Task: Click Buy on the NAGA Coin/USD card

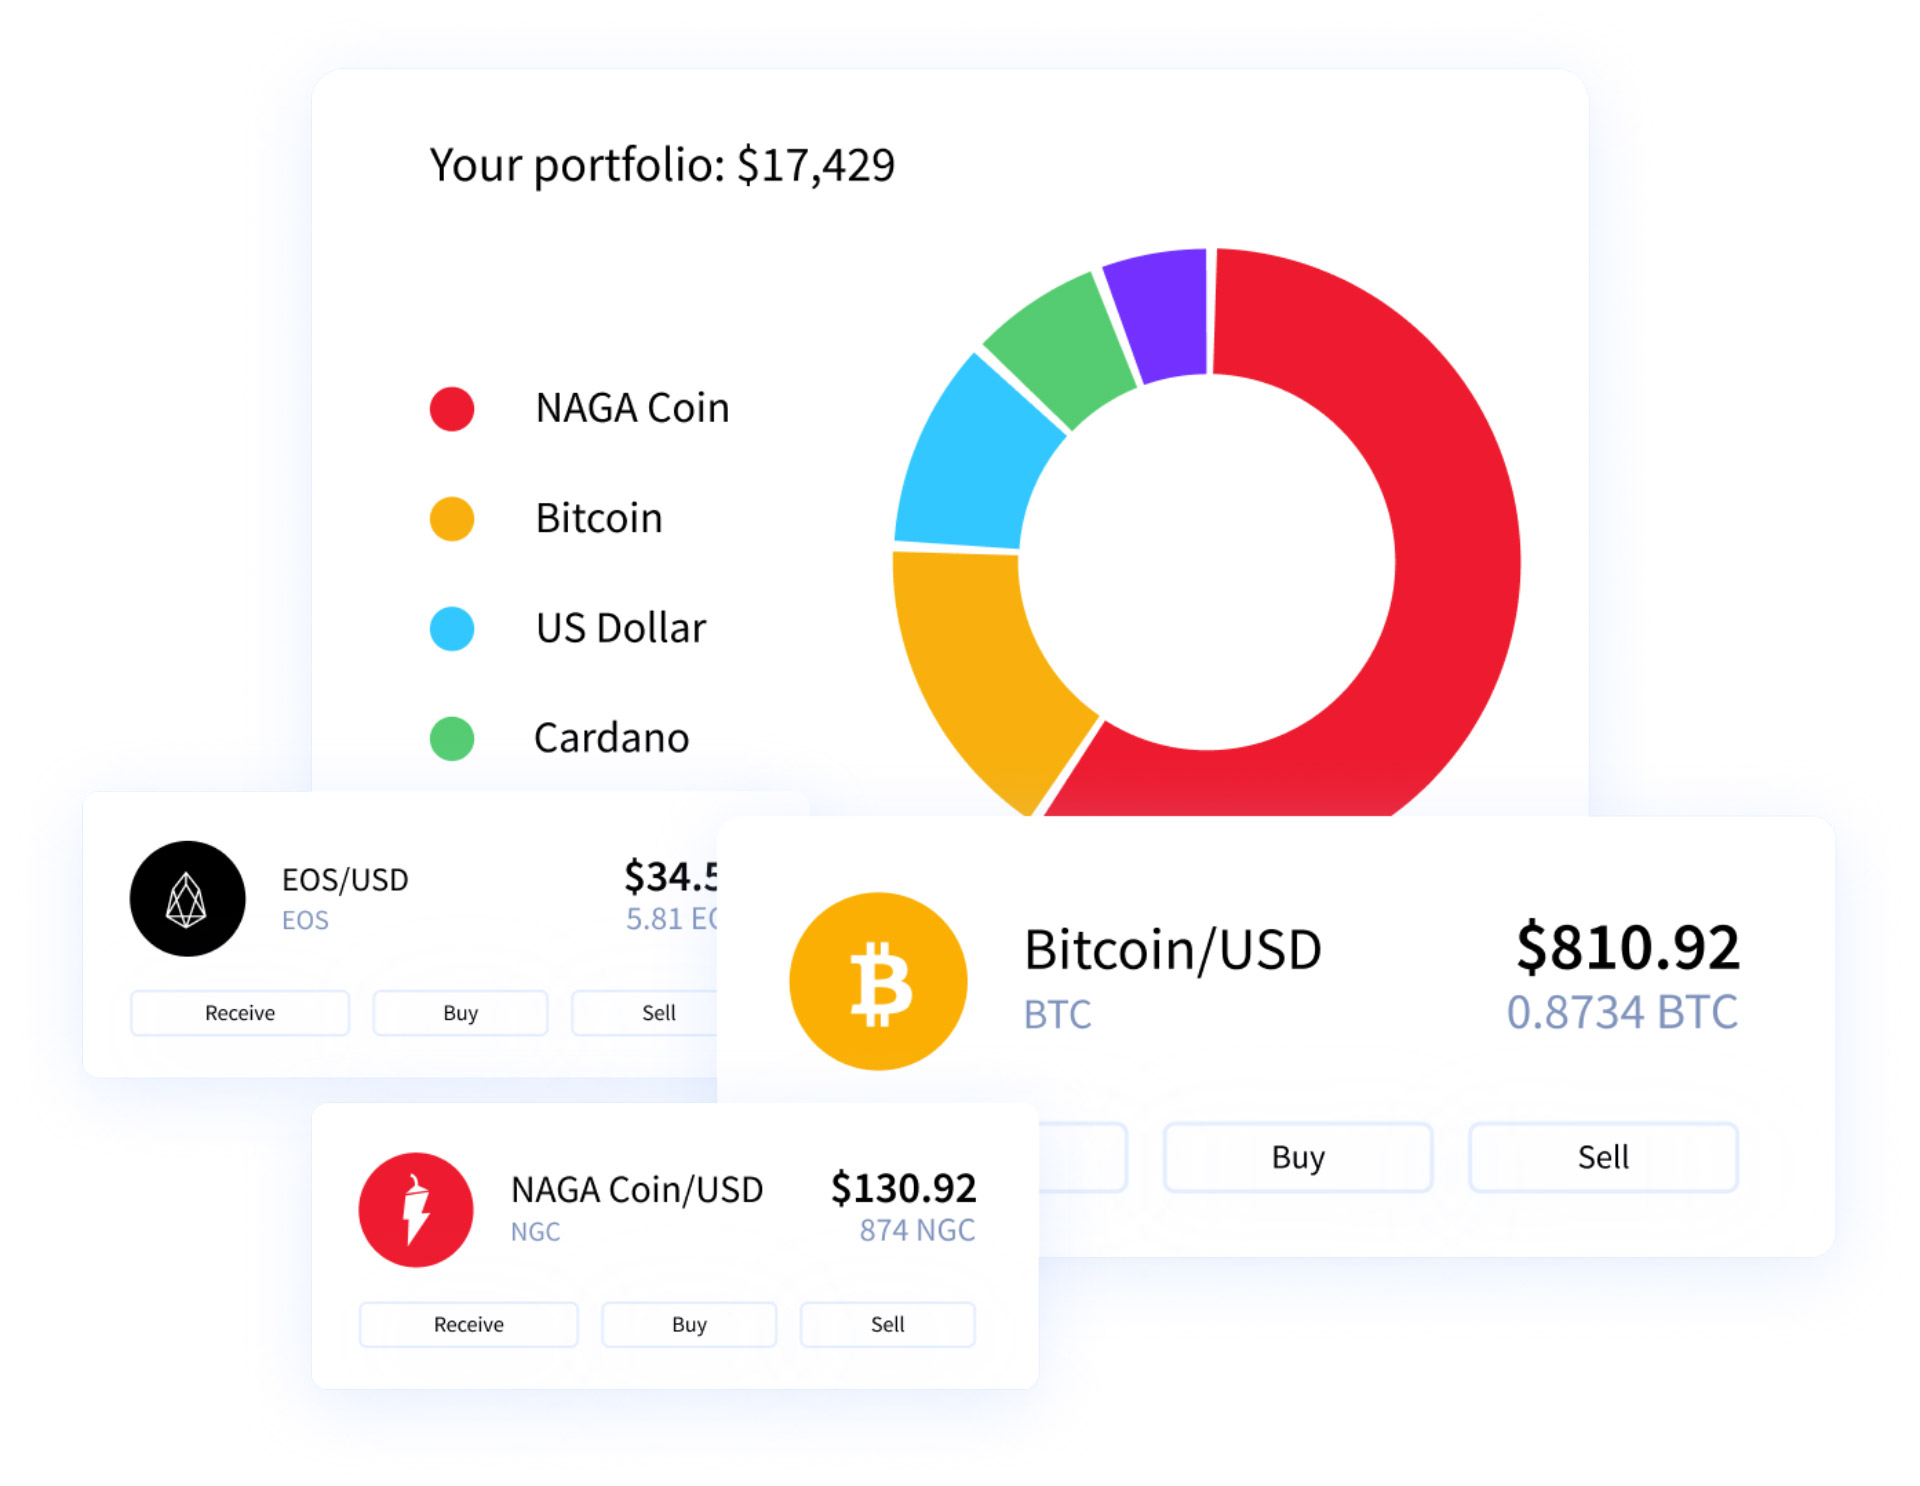Action: pos(688,1323)
